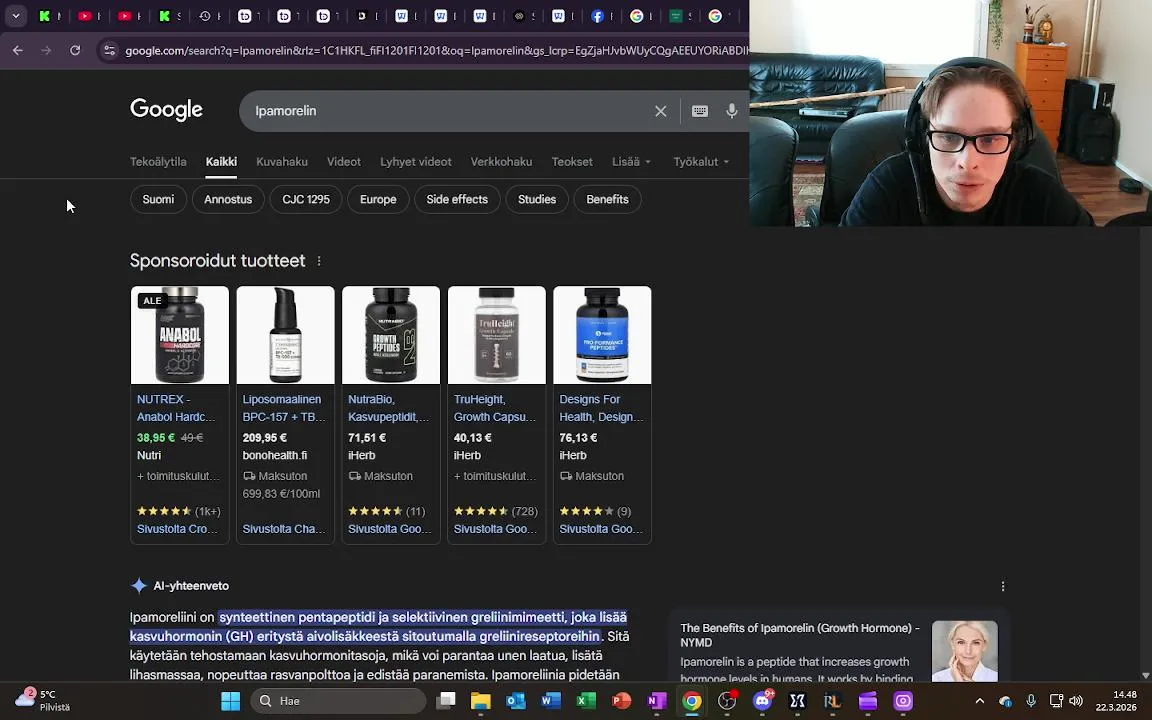The image size is (1152, 720).
Task: Open the on-screen keyboard input tool
Action: click(x=700, y=111)
